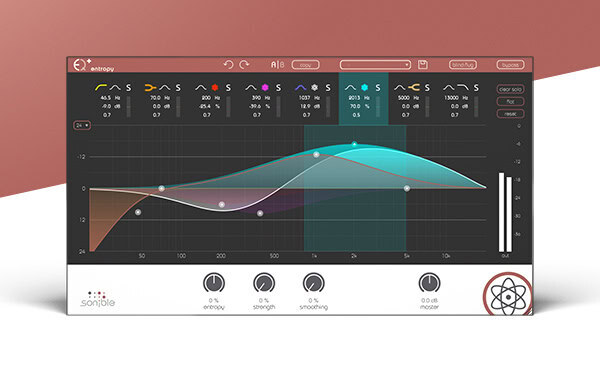Select the bell filter icon on the 200 Hz band
The height and width of the screenshot is (372, 600).
pos(201,88)
